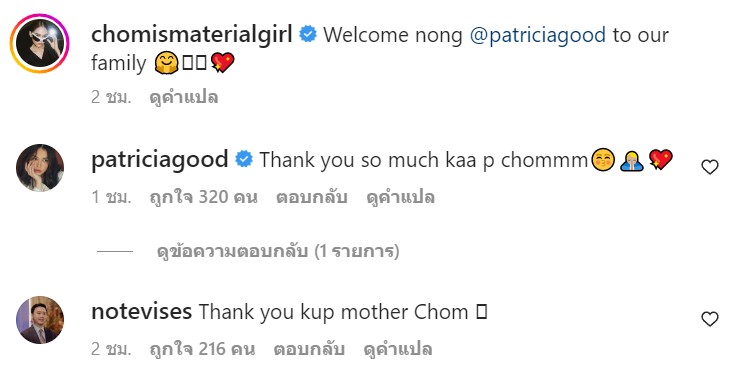
Task: Open patriciagood username profile
Action: (160, 160)
